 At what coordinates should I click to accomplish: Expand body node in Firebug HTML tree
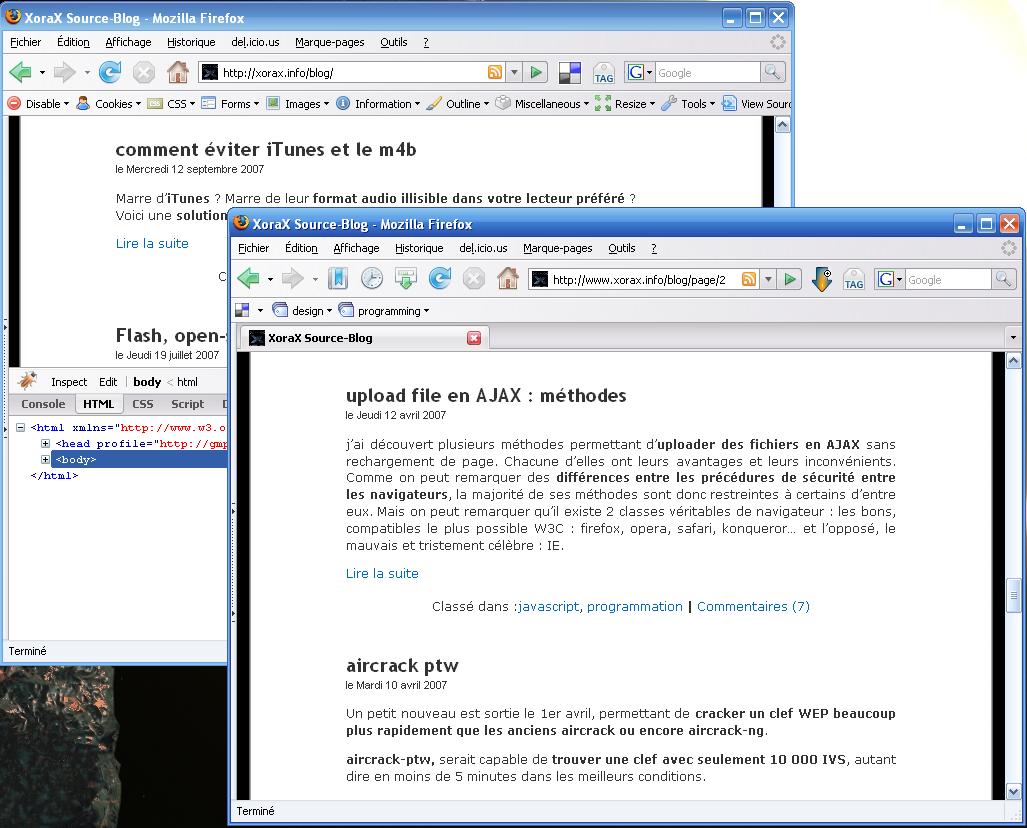(45, 459)
